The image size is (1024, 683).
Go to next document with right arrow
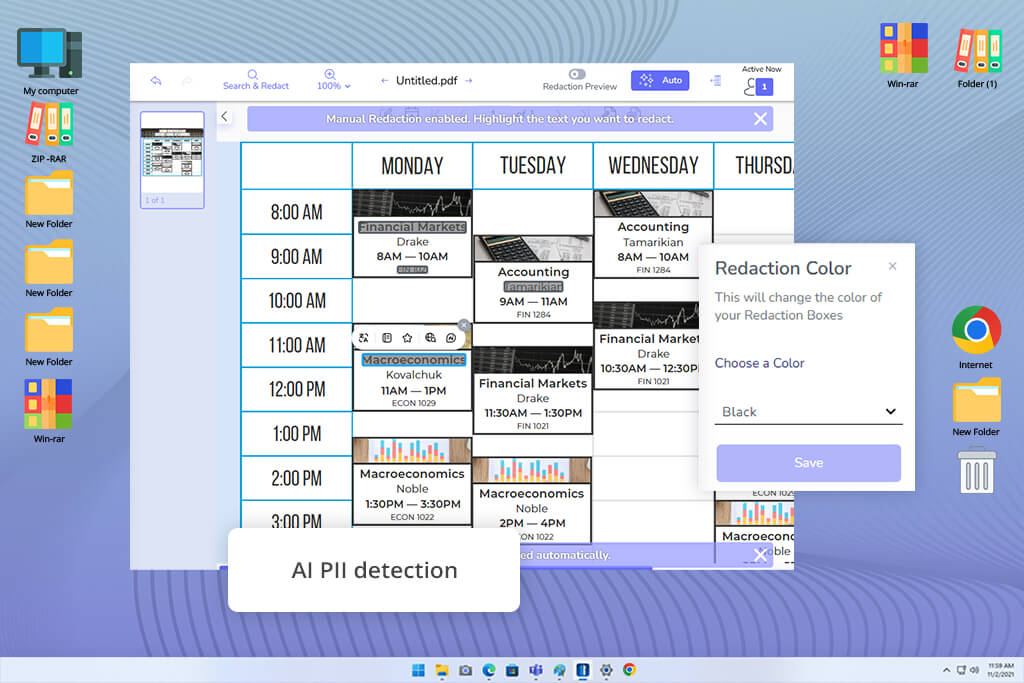click(x=469, y=80)
